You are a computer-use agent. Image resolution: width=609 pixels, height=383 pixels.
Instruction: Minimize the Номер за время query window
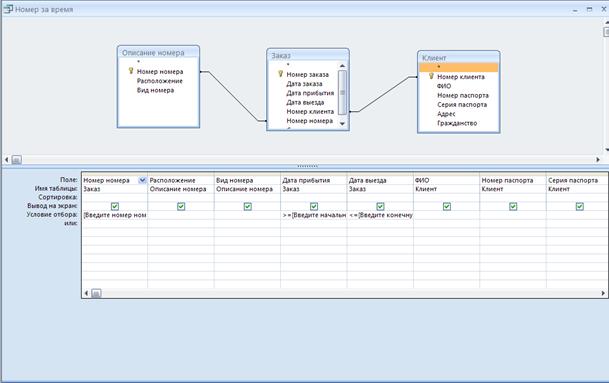click(x=575, y=9)
